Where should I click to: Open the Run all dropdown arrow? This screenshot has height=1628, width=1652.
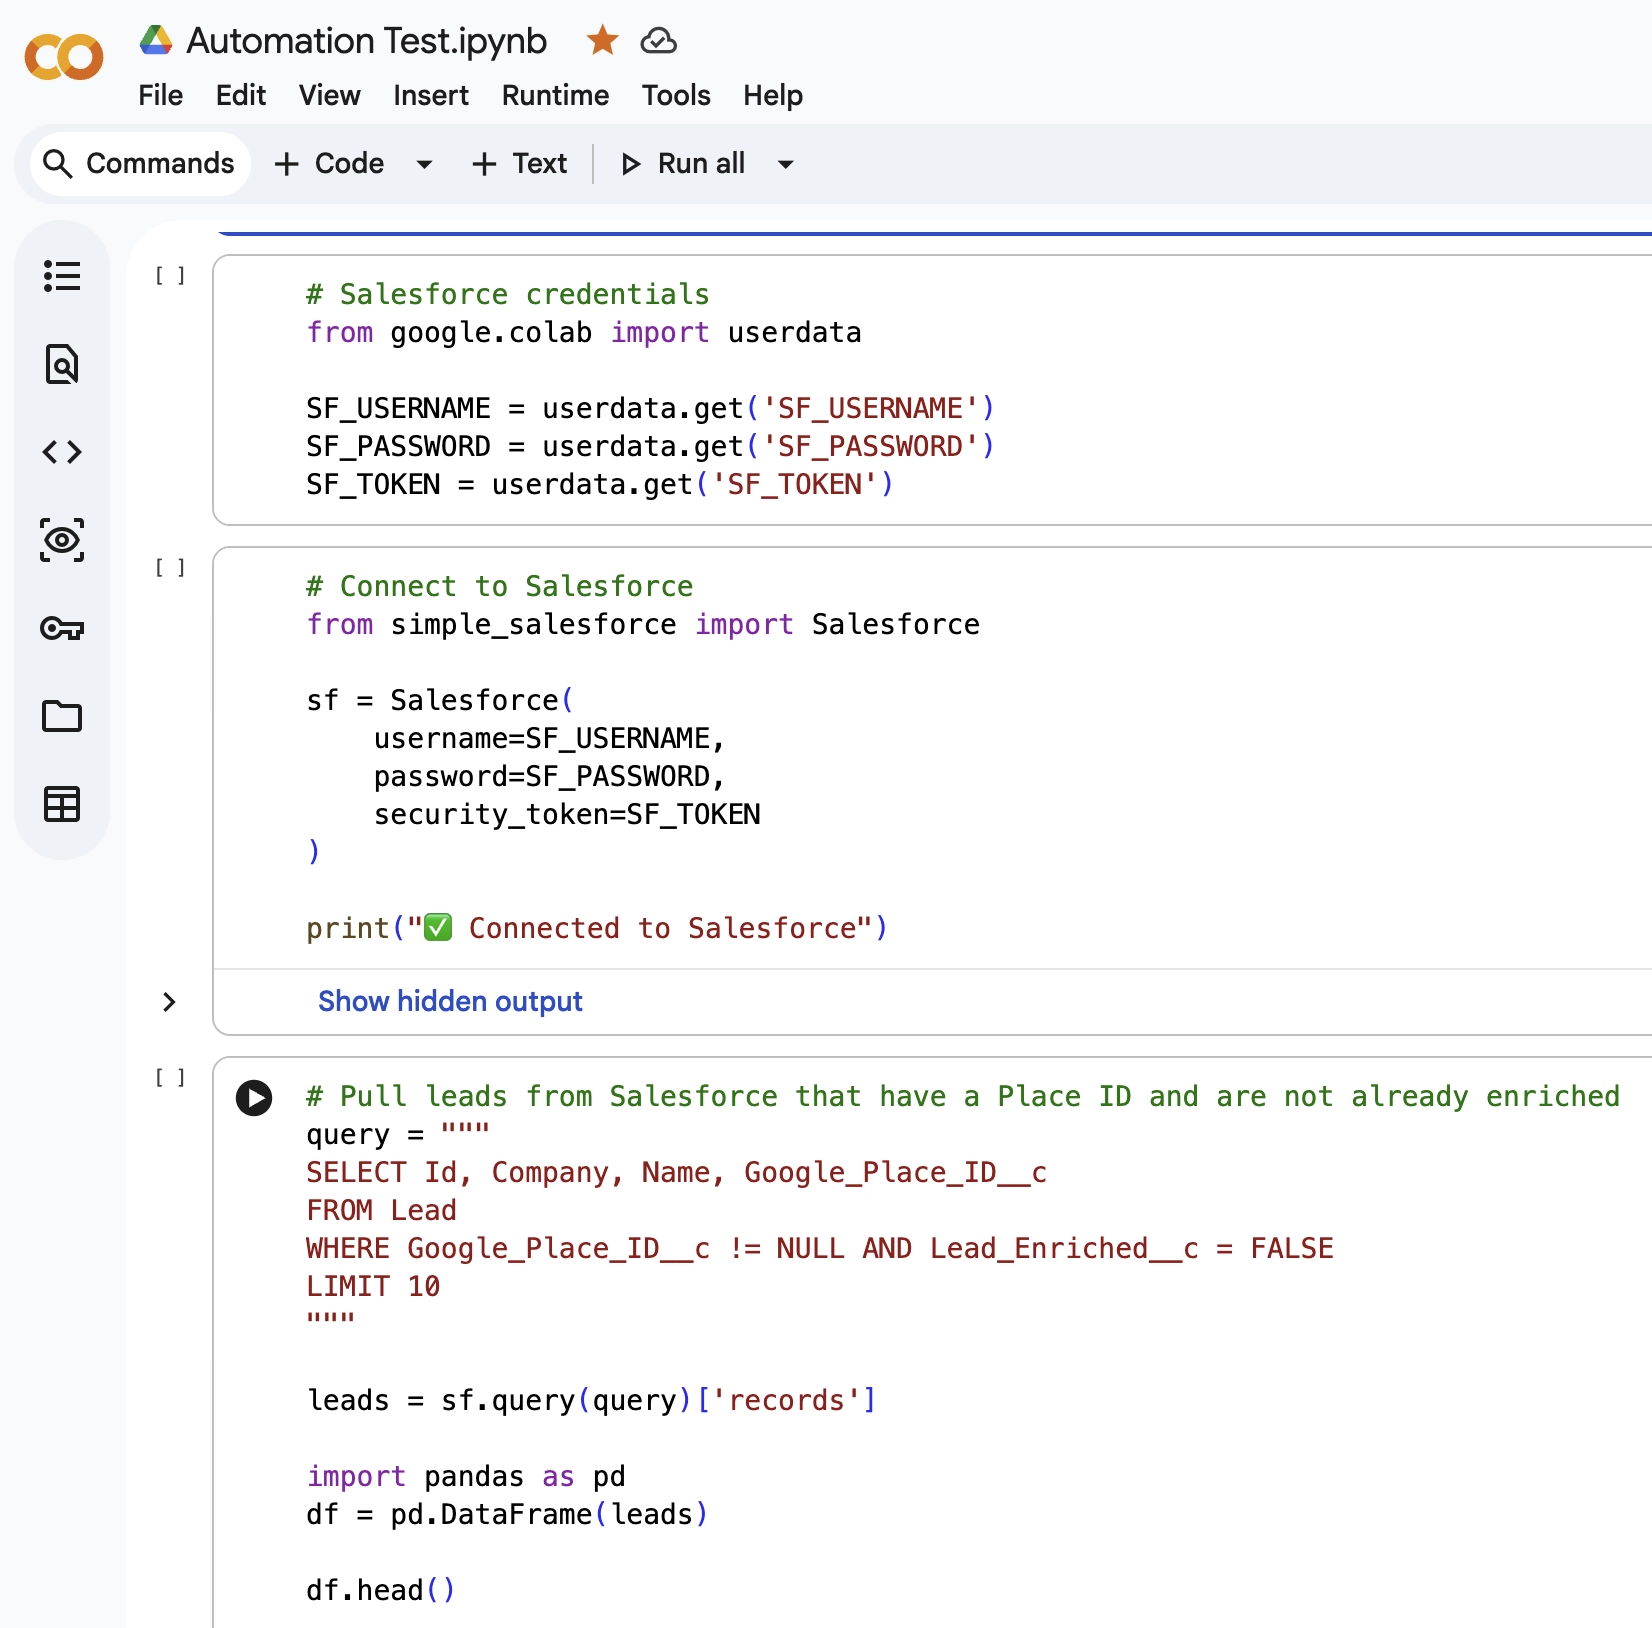click(786, 164)
